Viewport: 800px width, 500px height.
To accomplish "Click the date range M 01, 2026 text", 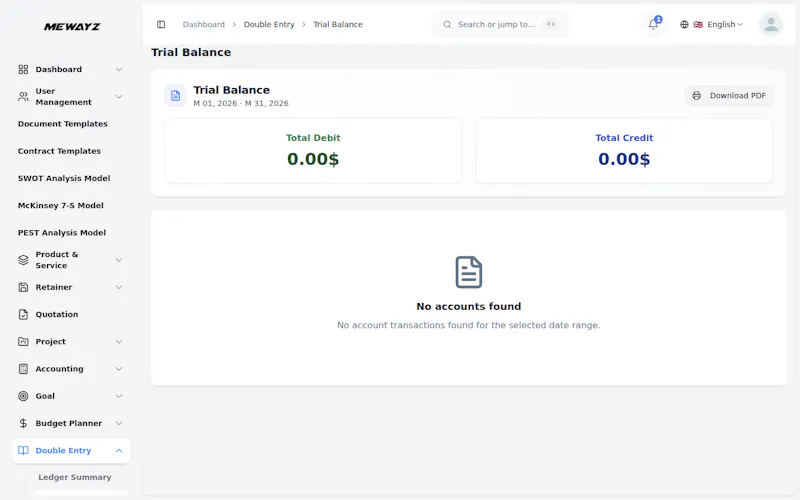I will 241,104.
